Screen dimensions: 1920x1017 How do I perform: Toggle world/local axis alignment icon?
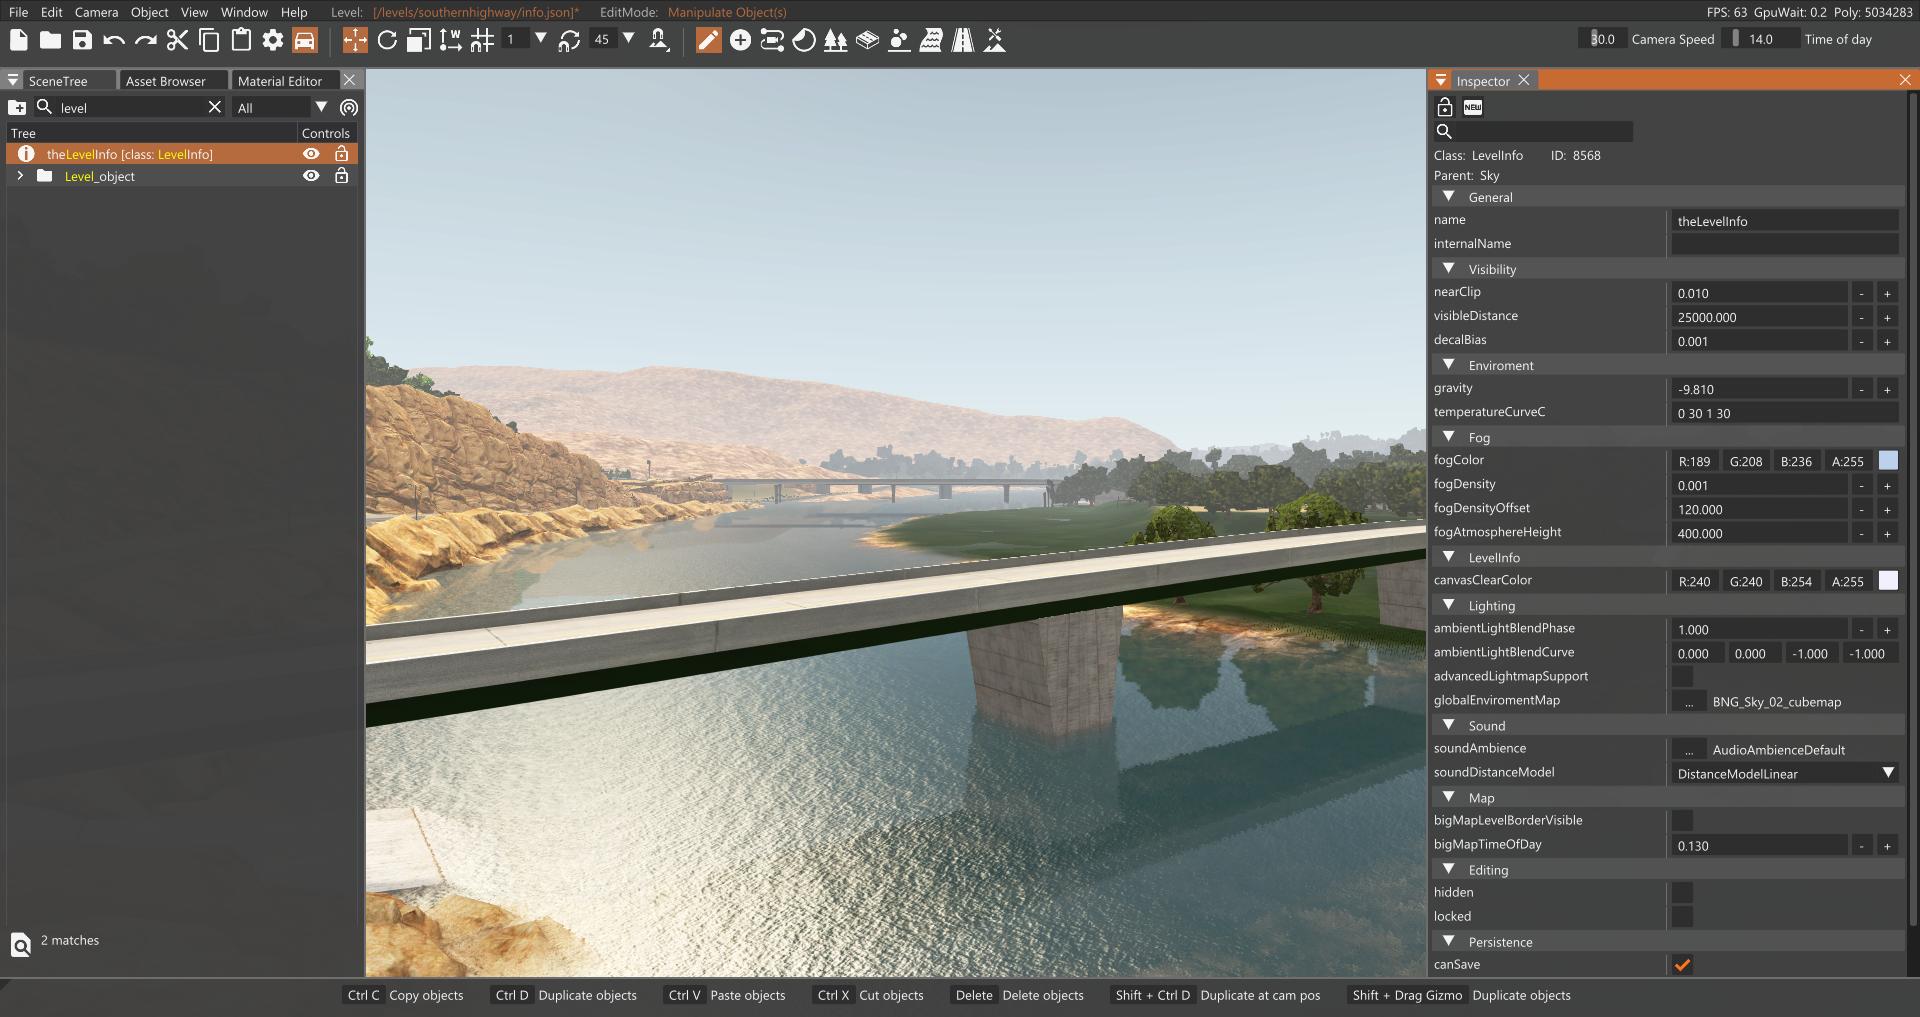coord(451,40)
